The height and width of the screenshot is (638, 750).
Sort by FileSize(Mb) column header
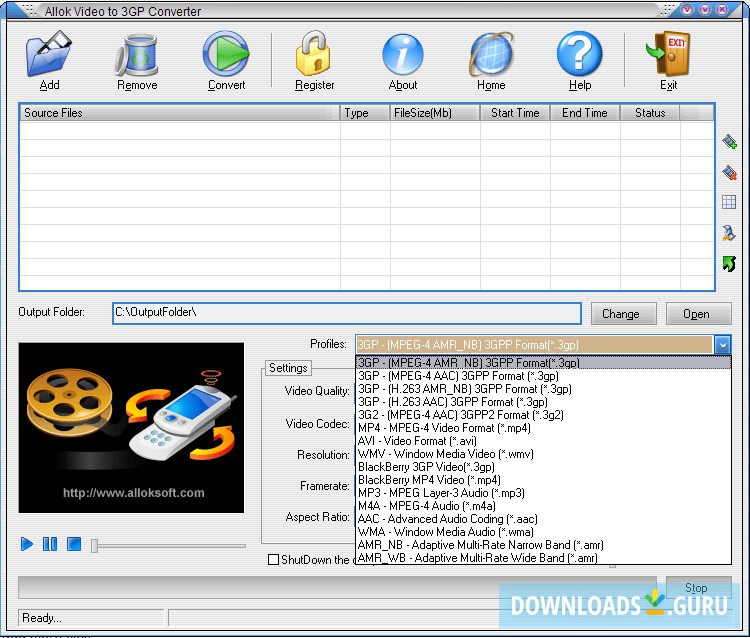click(x=434, y=113)
